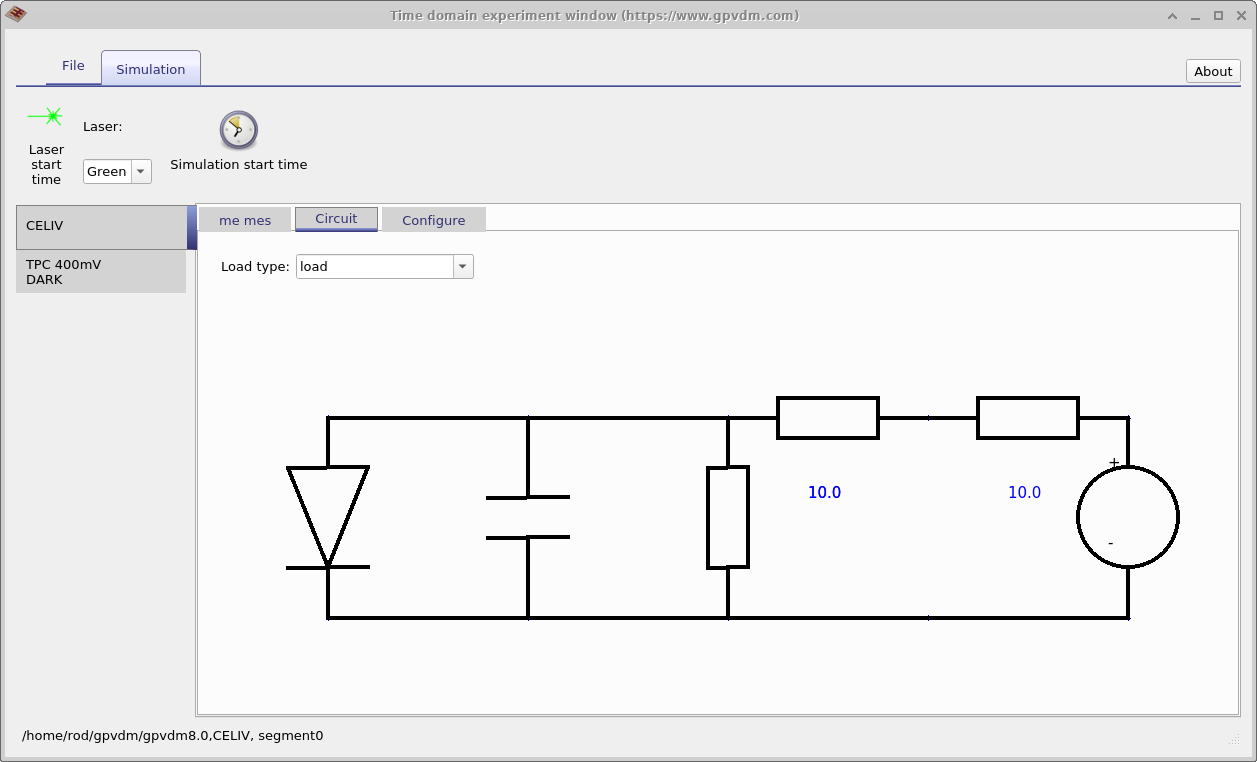Select the first horizontal resistor in the circuit
Screen dimensions: 1257x762
827,418
